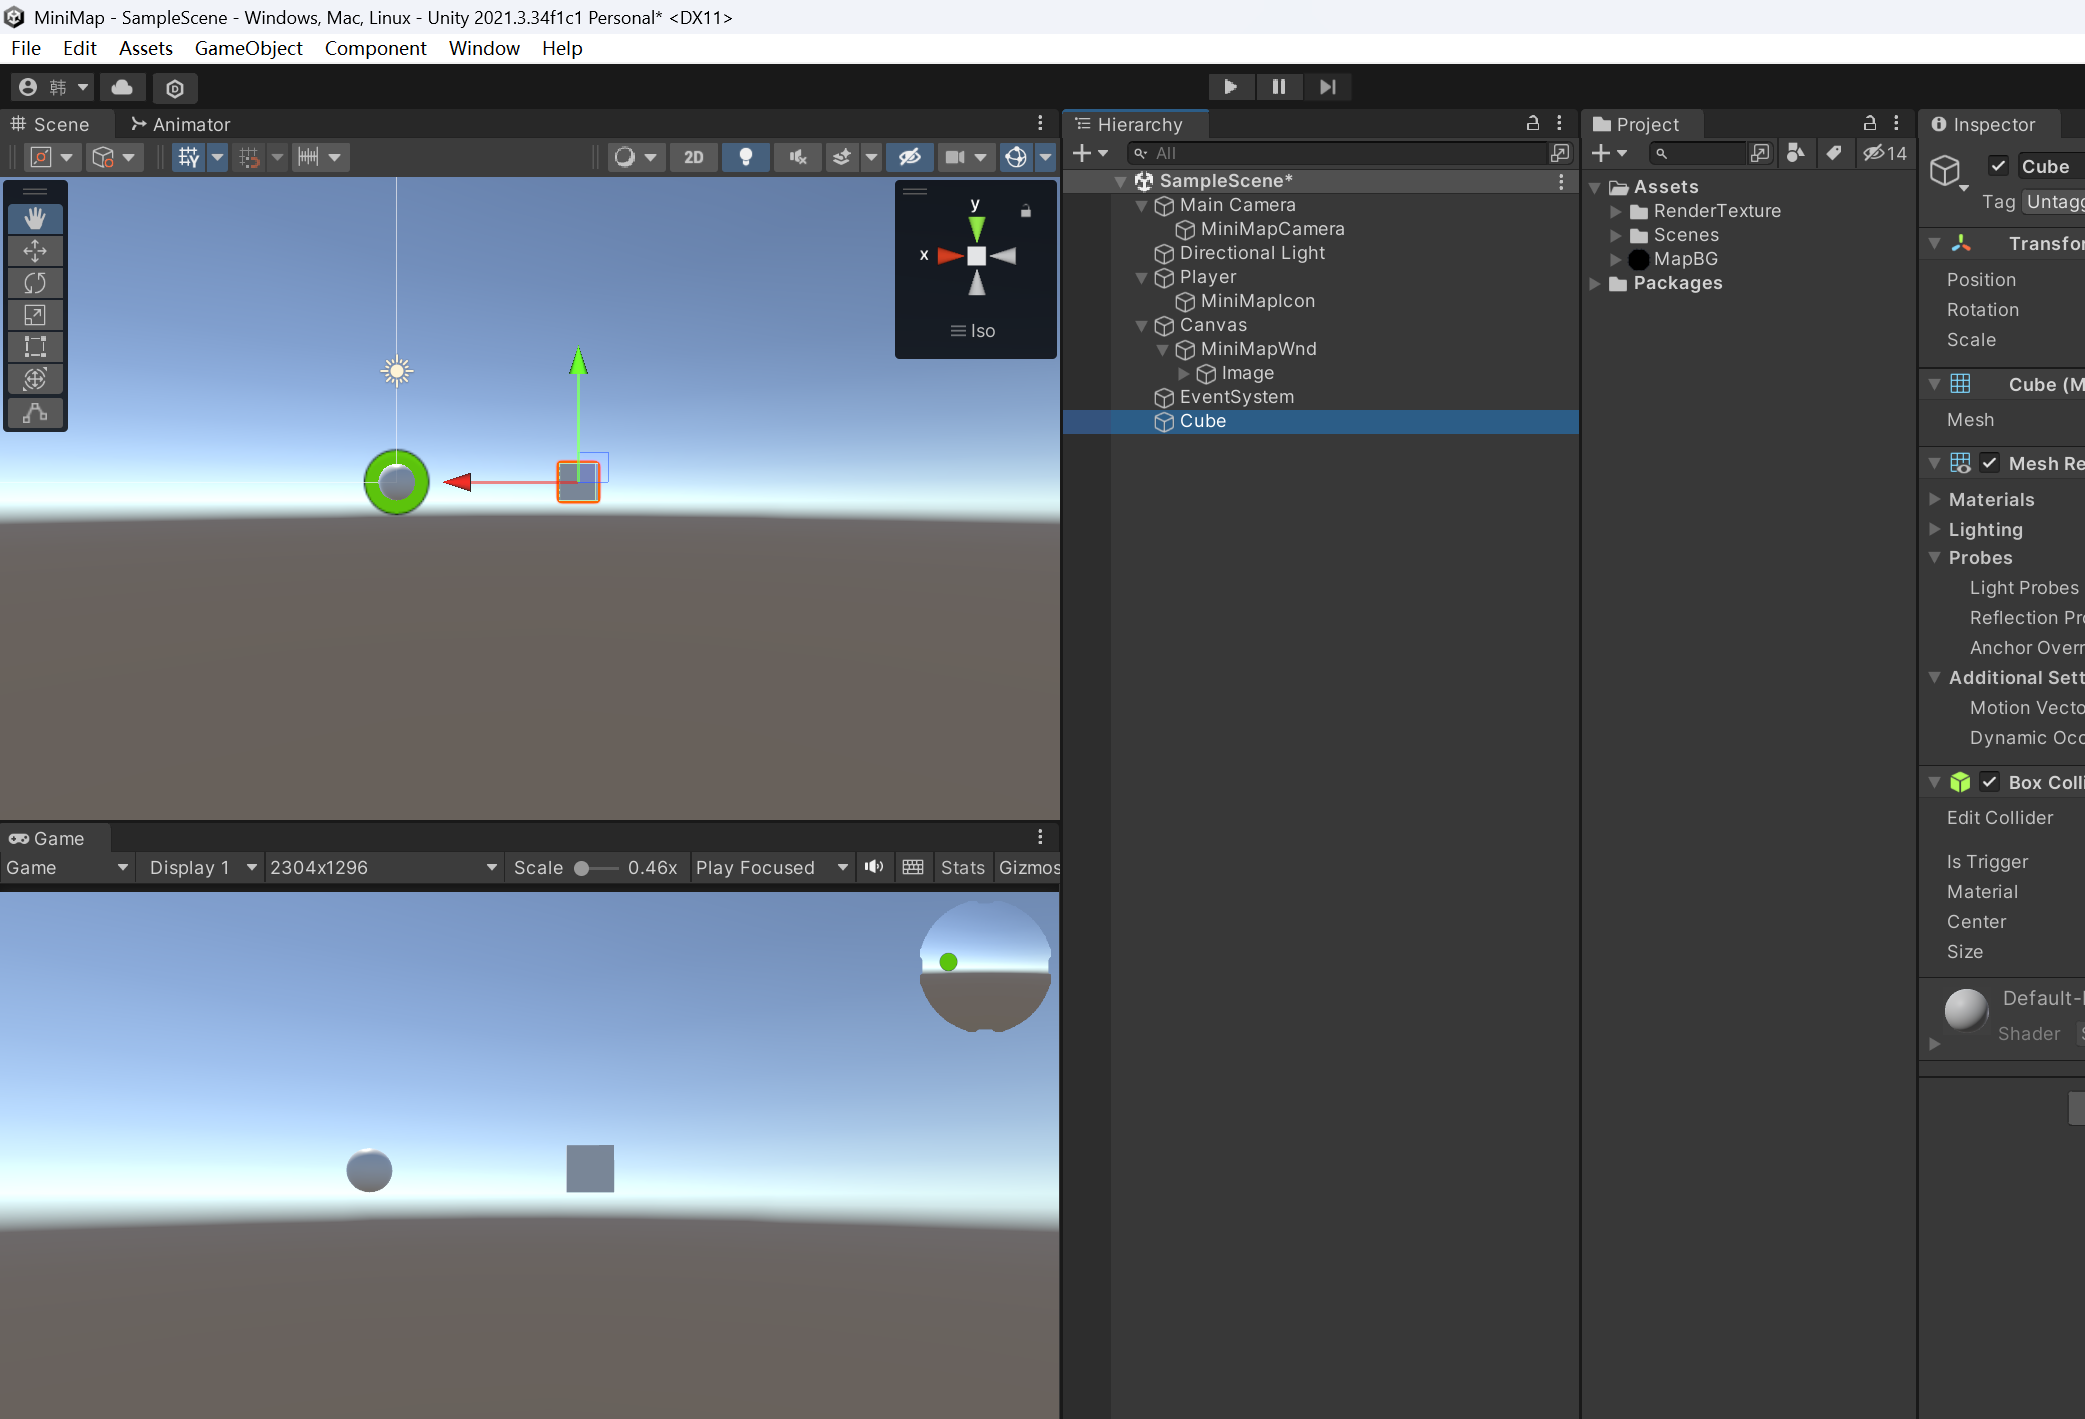Select the Rotate tool in Scene
This screenshot has width=2085, height=1419.
coord(35,283)
